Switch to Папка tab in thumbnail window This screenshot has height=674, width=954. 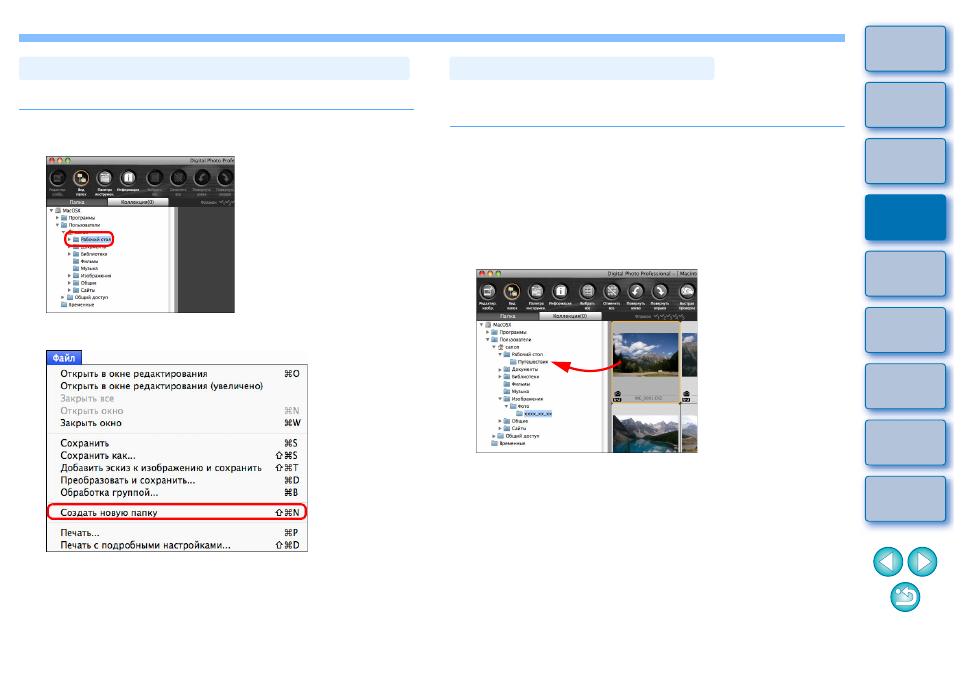[507, 316]
